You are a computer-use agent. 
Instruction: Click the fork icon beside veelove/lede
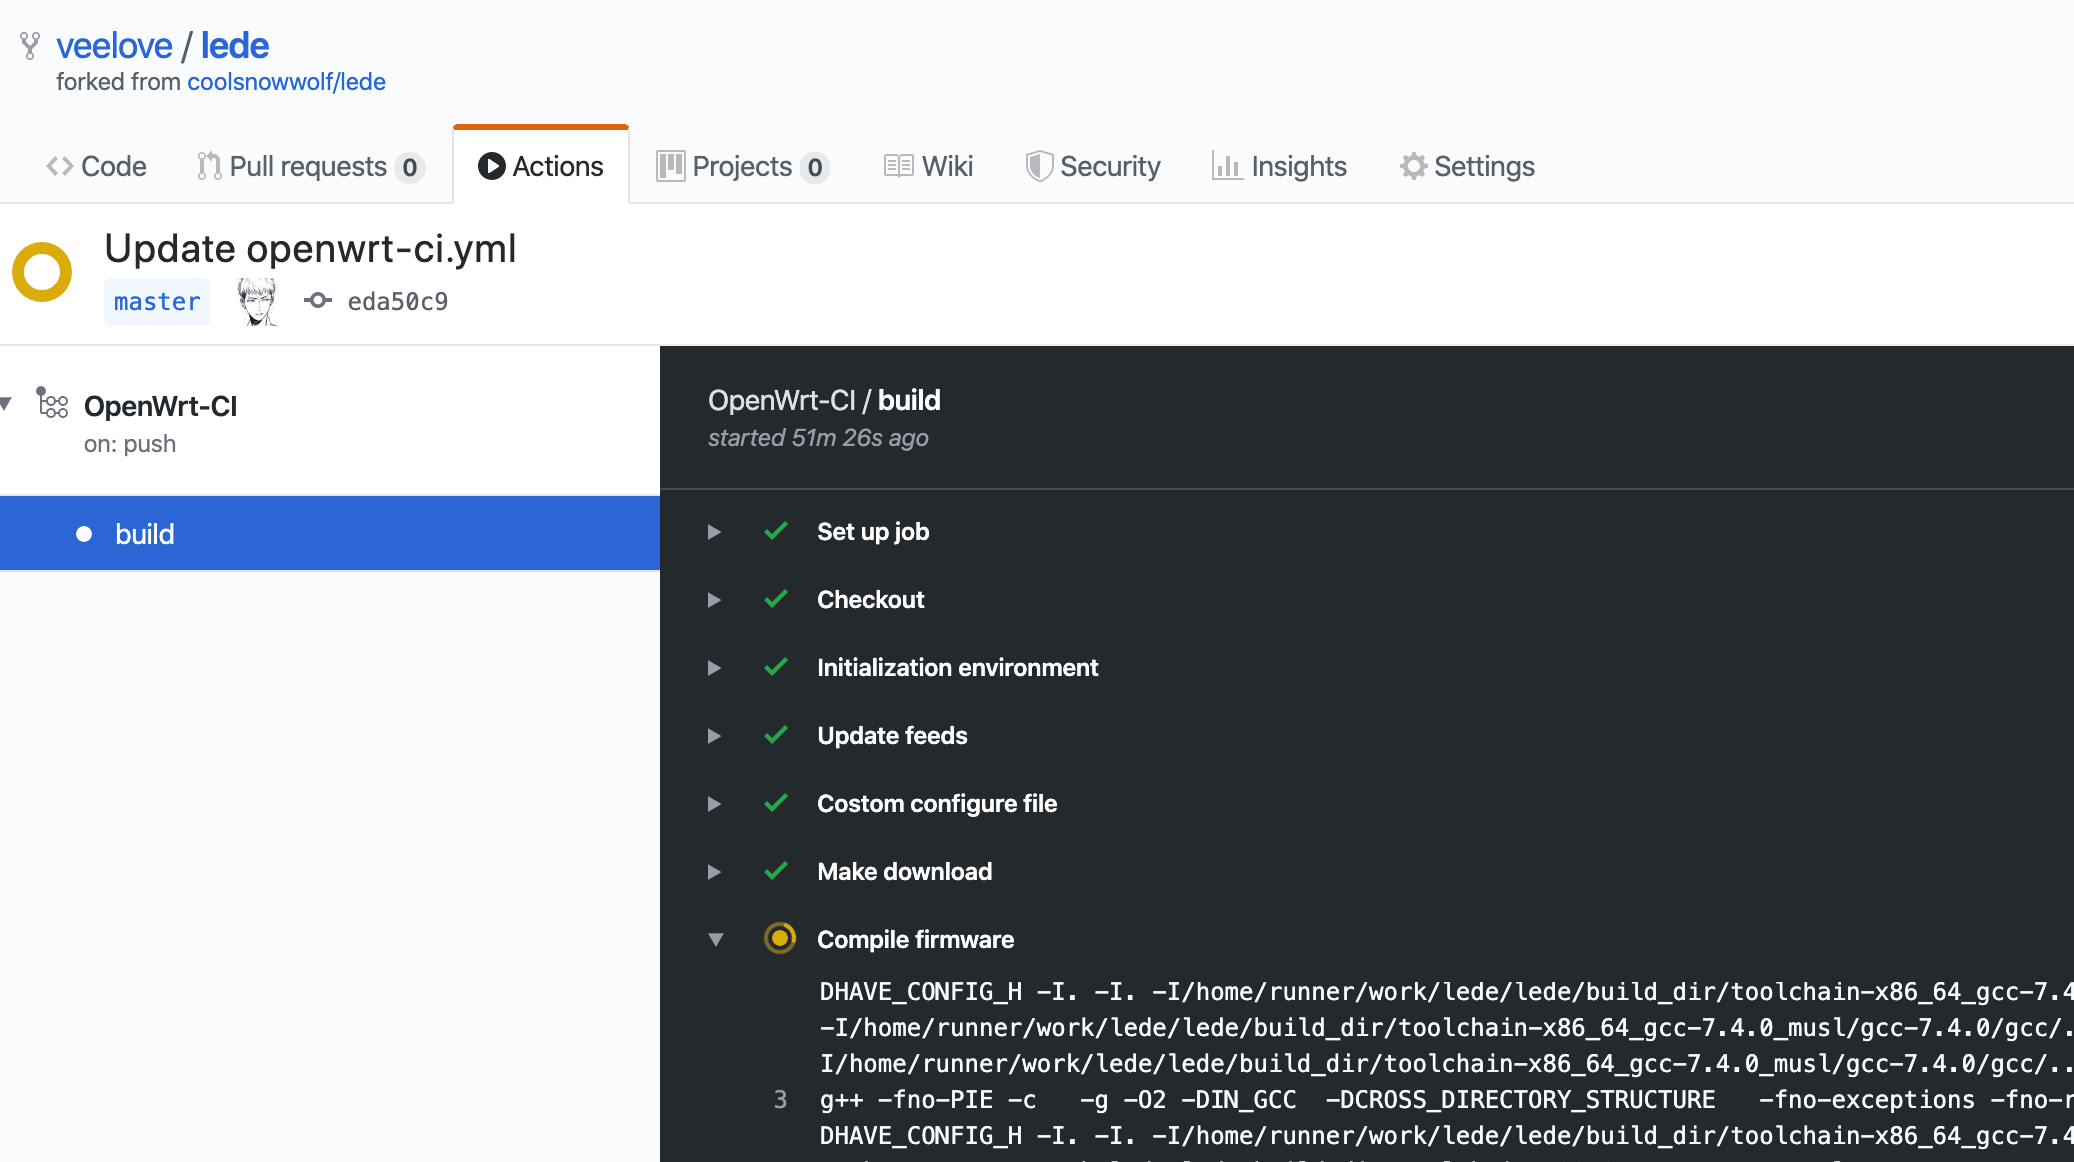[30, 46]
